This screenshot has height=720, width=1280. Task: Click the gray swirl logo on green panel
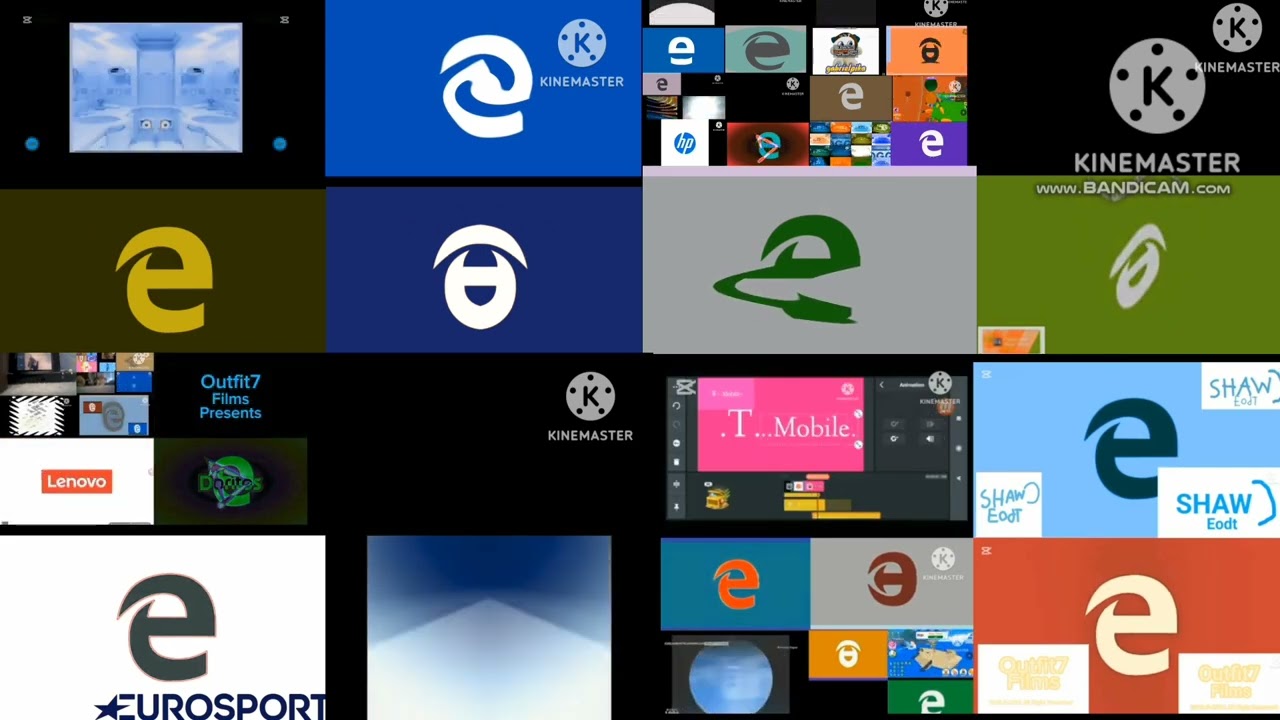pyautogui.click(x=1137, y=265)
